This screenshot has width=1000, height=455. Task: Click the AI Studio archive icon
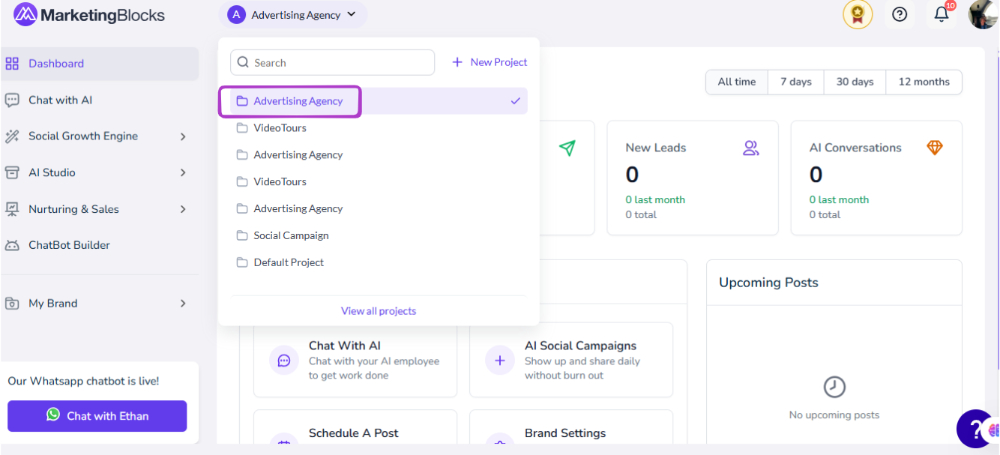pyautogui.click(x=12, y=172)
